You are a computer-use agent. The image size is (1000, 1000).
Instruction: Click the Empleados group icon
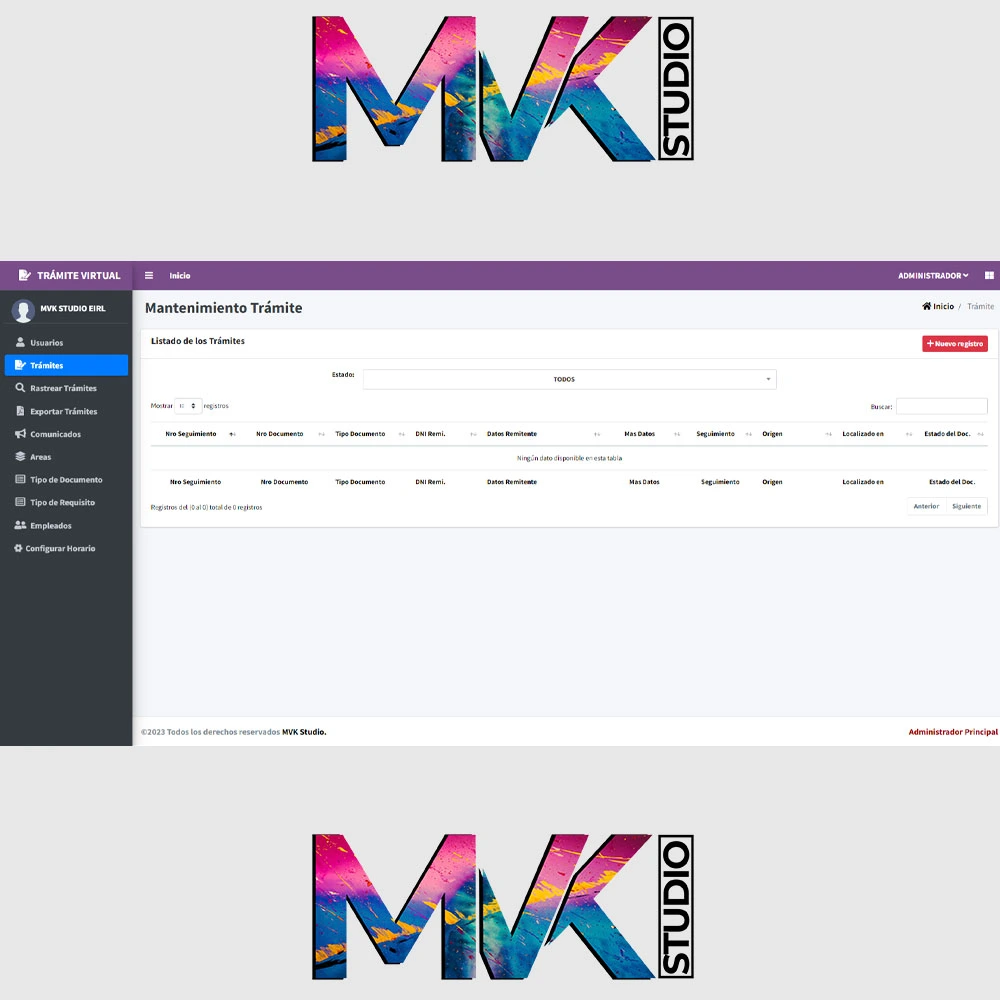20,526
